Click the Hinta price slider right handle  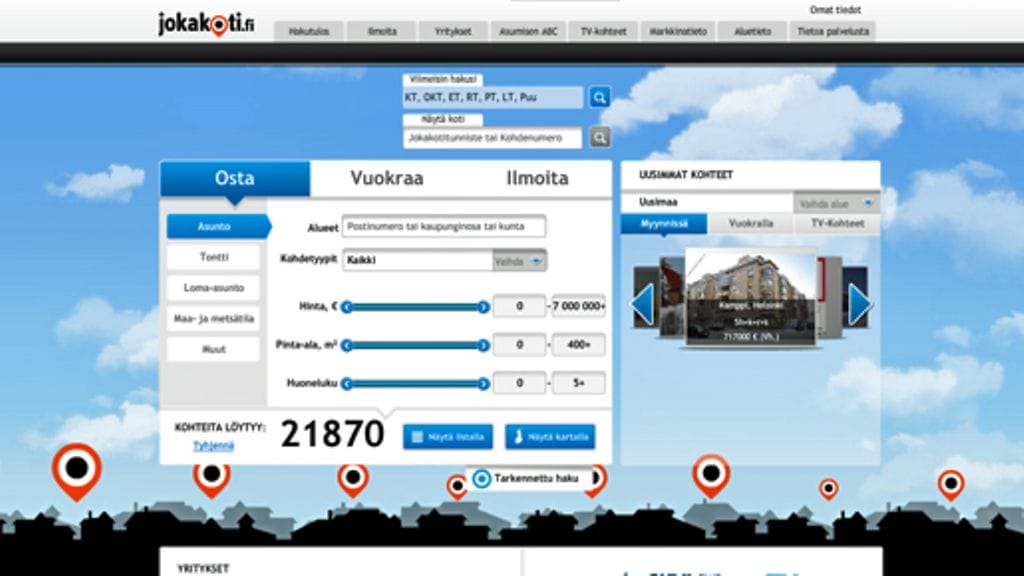coord(484,307)
